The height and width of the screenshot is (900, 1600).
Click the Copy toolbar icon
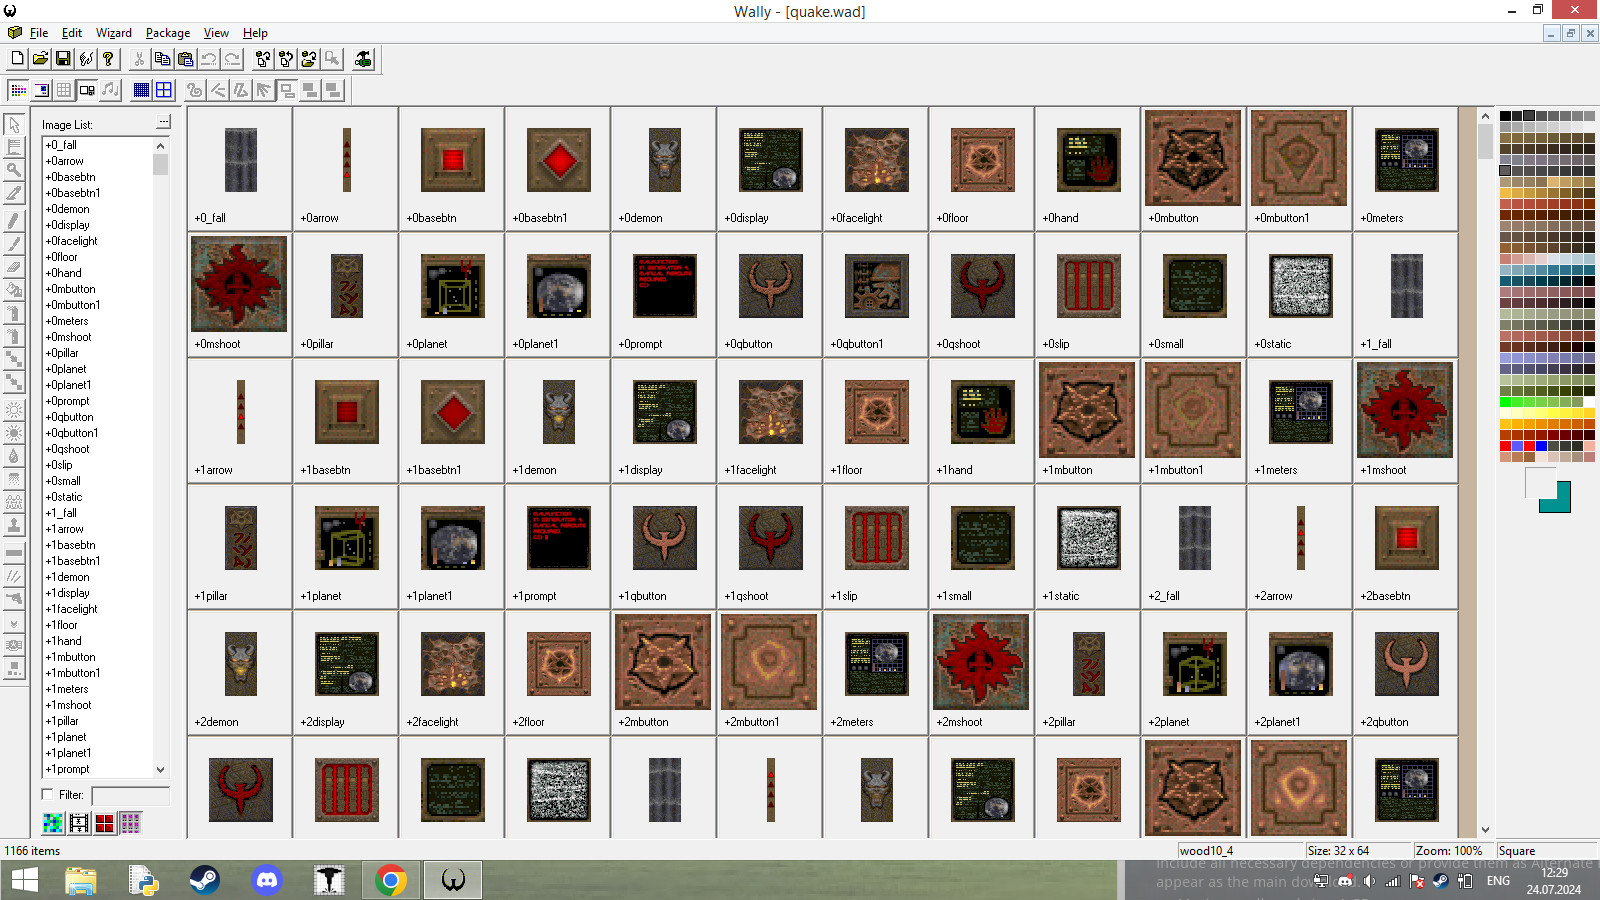click(162, 58)
